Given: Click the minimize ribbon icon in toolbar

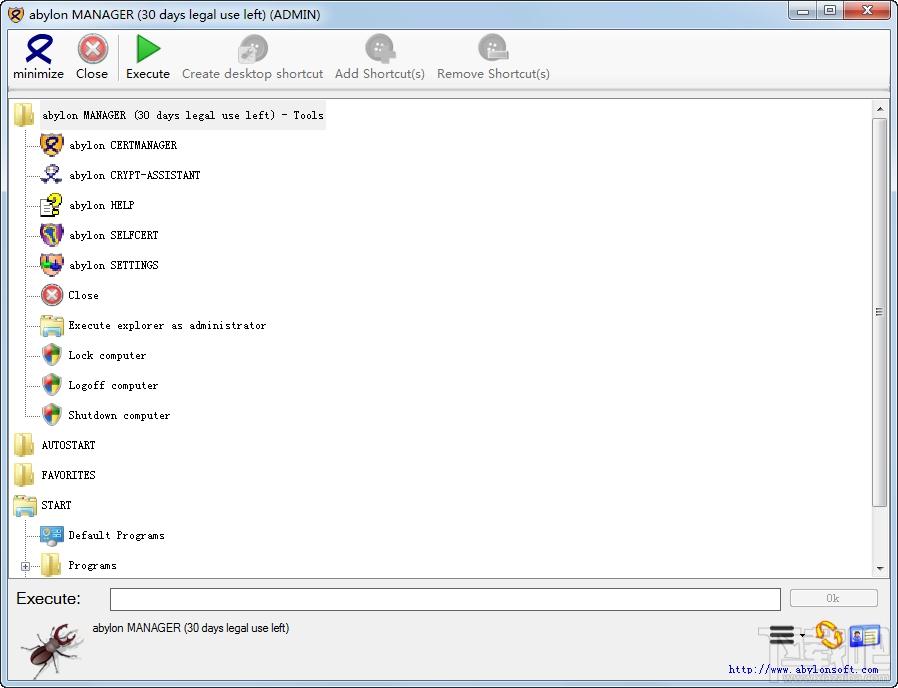Looking at the screenshot, I should 38,49.
